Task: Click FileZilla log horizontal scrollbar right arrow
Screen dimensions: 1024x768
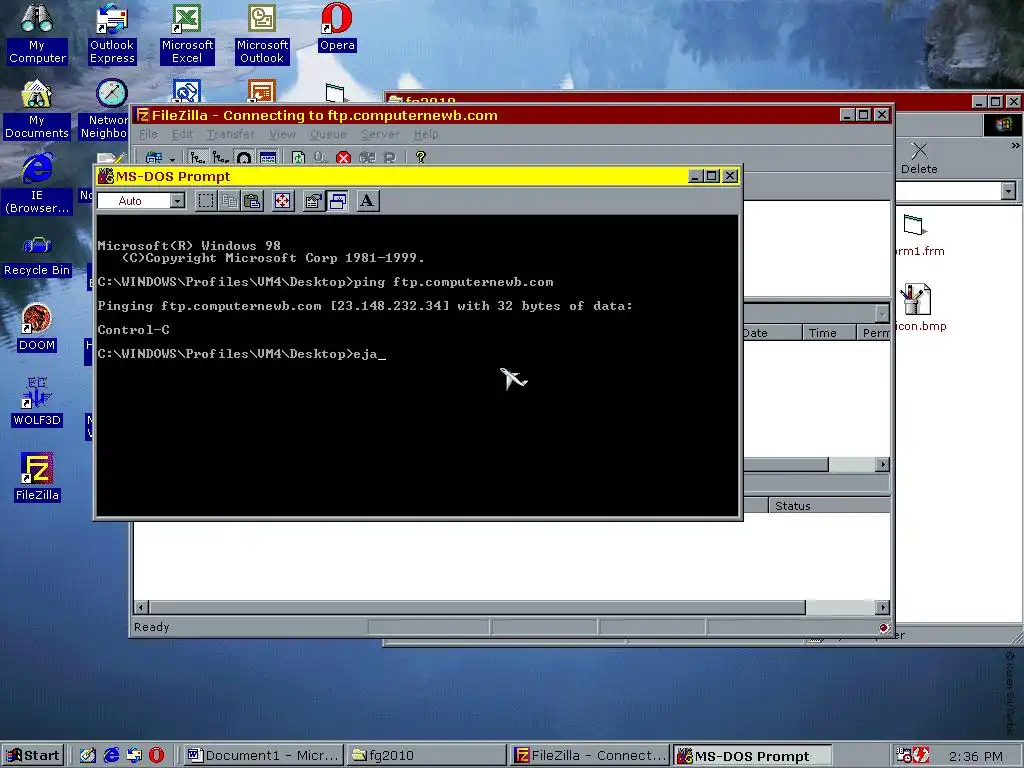Action: (883, 607)
